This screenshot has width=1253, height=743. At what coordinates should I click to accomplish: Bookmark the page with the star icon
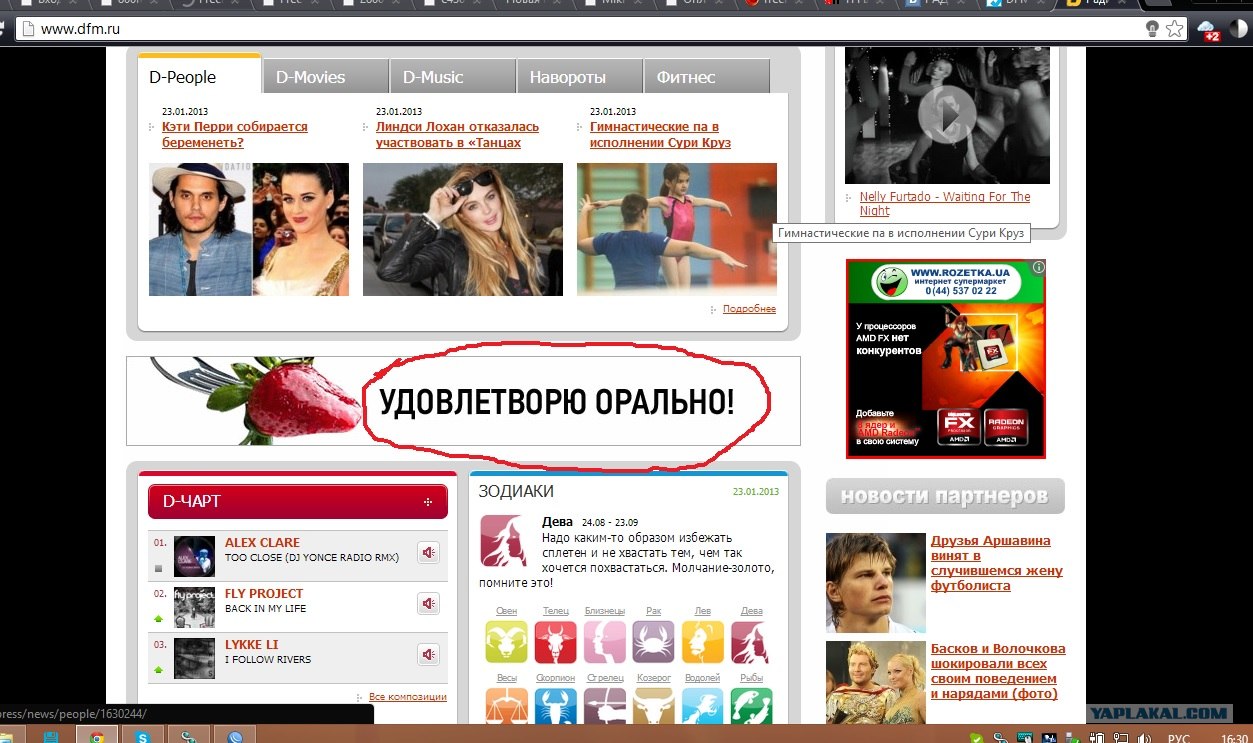click(1175, 28)
